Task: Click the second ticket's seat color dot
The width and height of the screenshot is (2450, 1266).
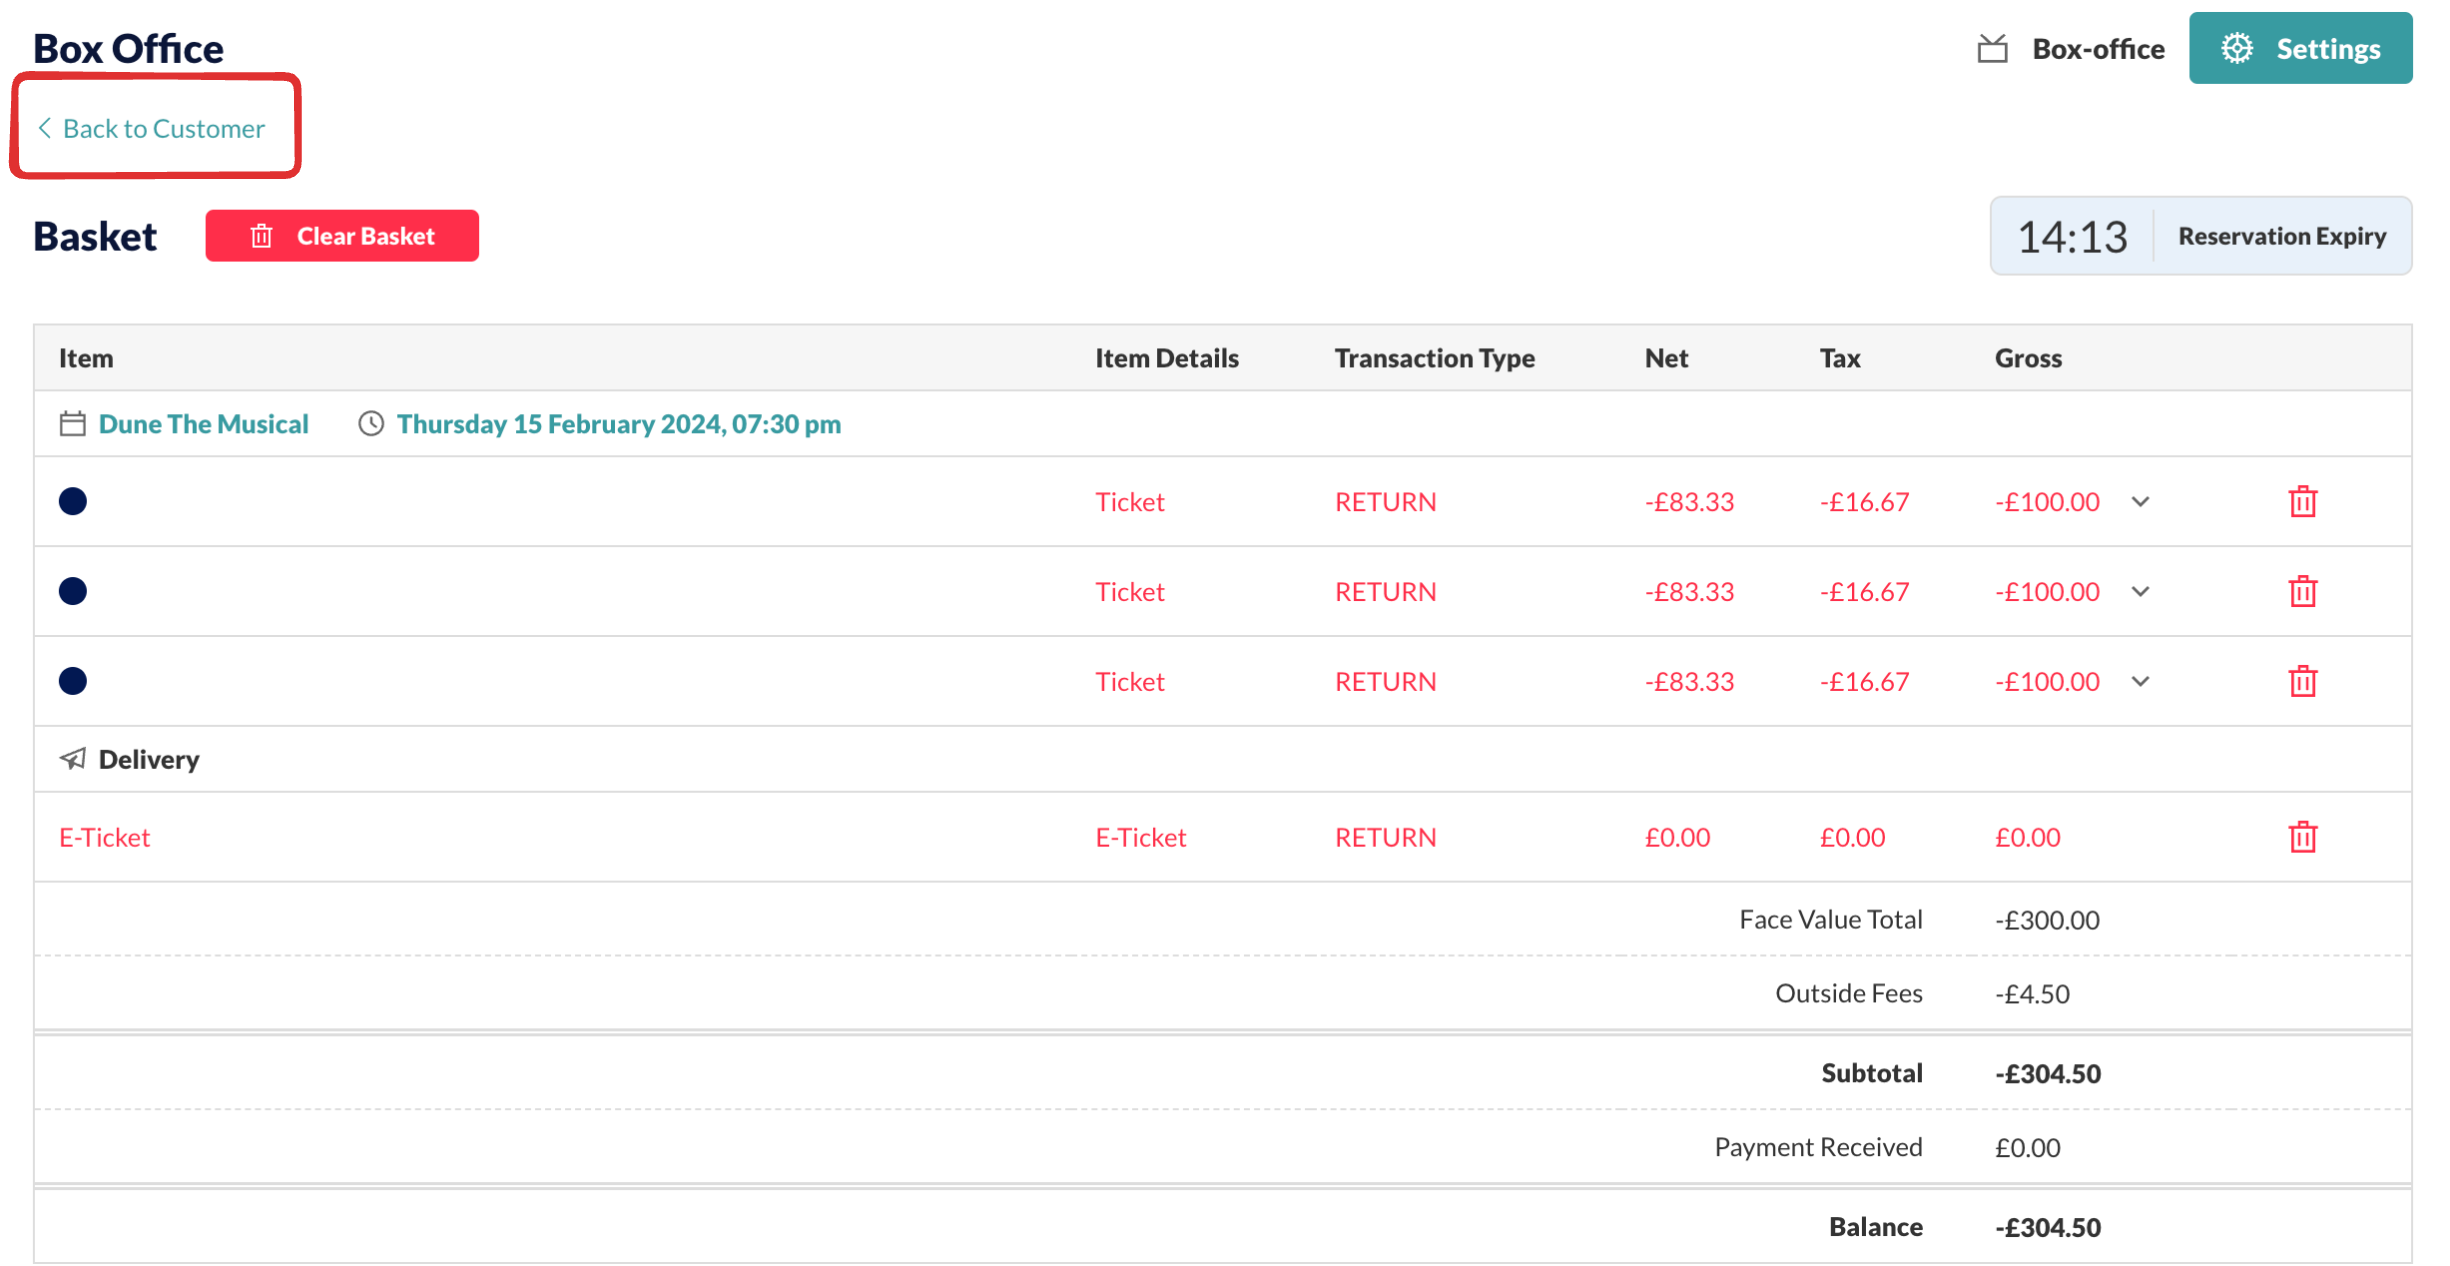Action: click(x=73, y=591)
